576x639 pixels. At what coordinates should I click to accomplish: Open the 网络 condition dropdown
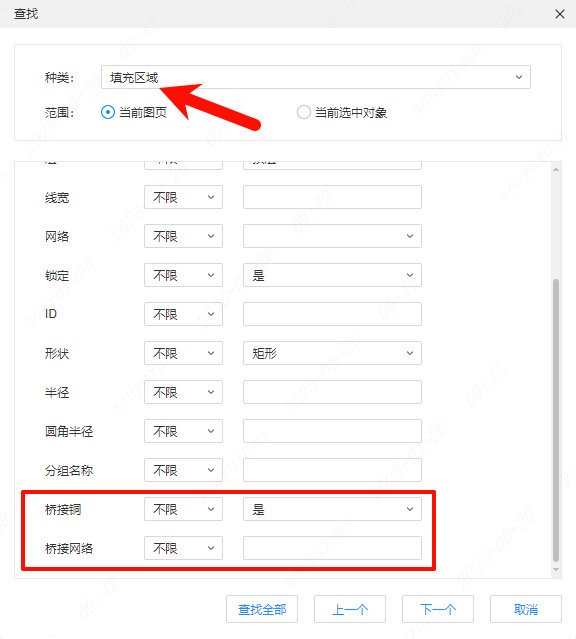tap(183, 236)
